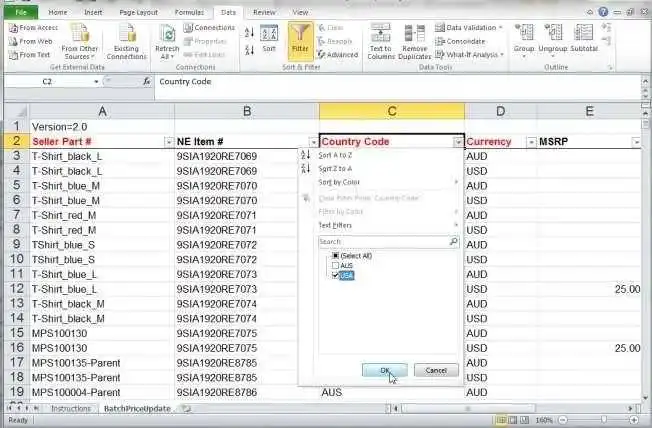Open the Connections command
This screenshot has width=652, height=428.
pos(209,28)
